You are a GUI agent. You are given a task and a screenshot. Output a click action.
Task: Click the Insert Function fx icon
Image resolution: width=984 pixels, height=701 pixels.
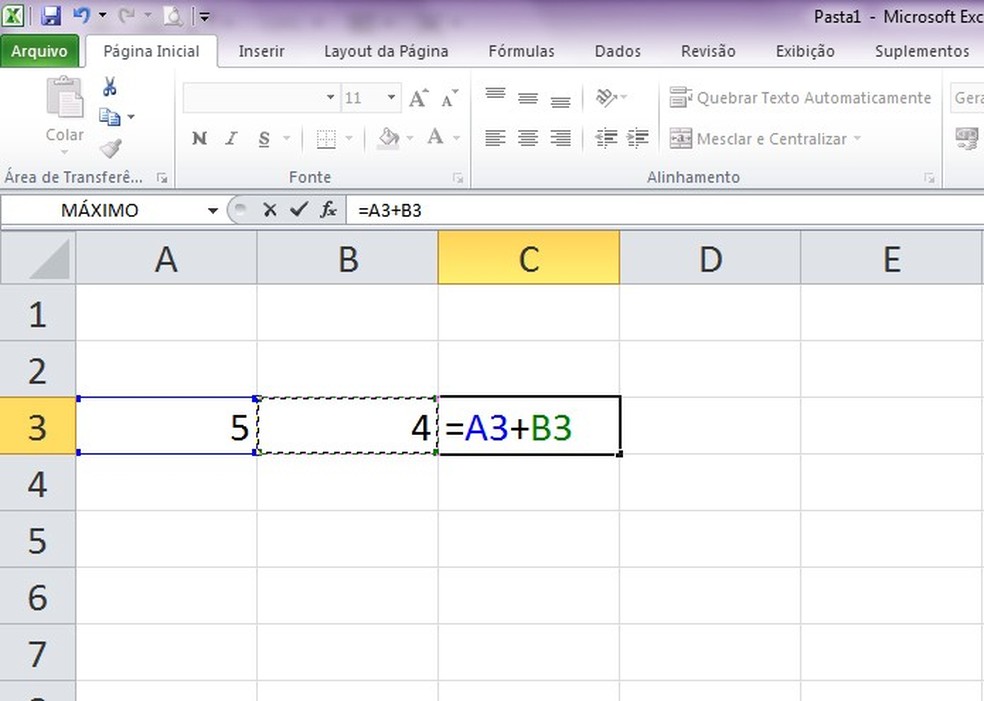point(328,210)
